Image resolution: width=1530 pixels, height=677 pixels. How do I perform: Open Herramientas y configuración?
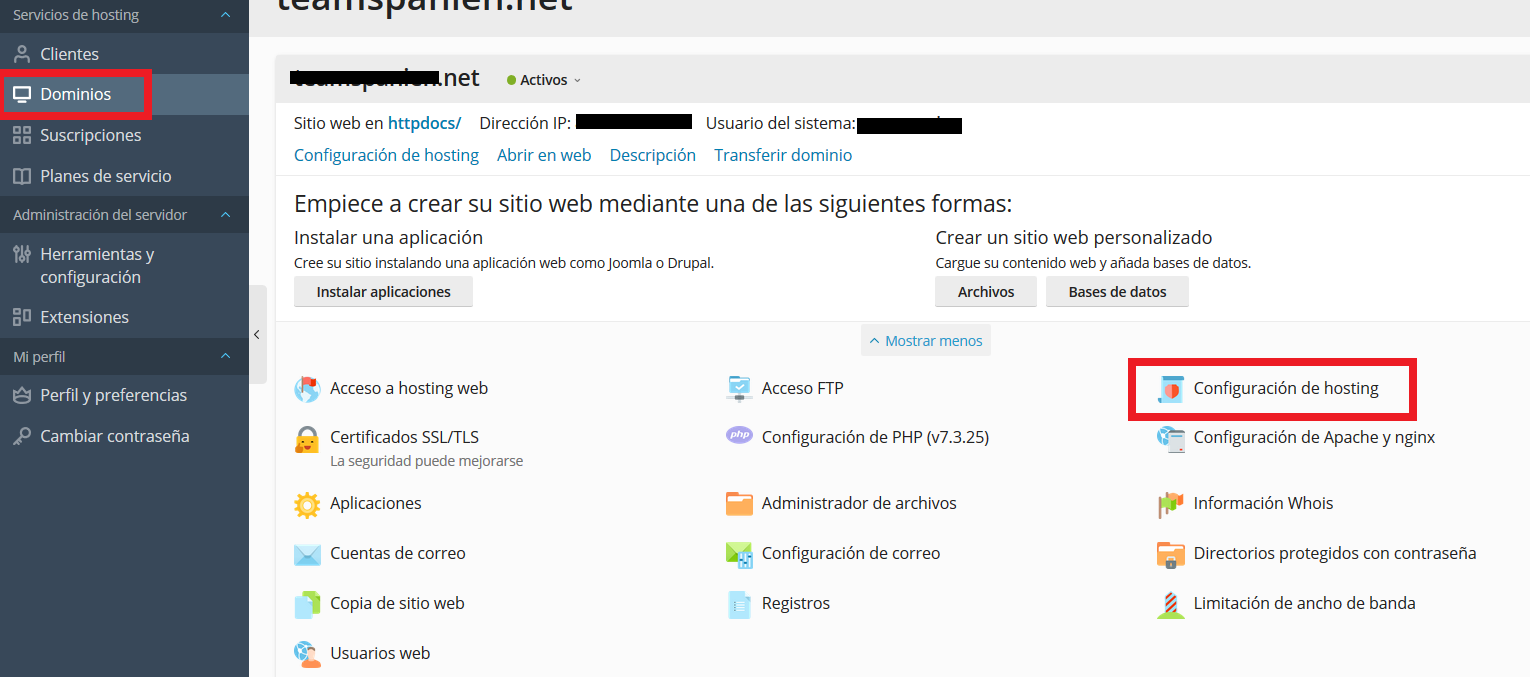97,265
